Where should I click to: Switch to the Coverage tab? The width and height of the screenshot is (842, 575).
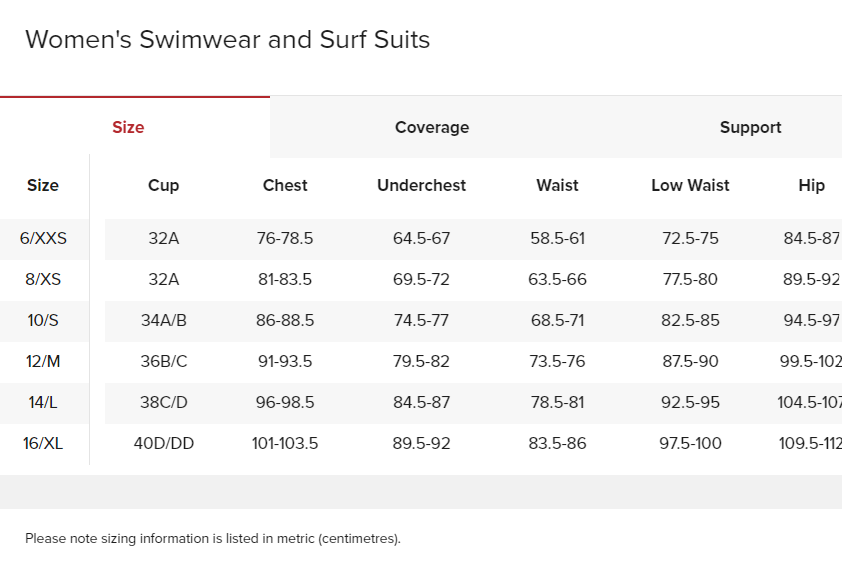click(432, 127)
